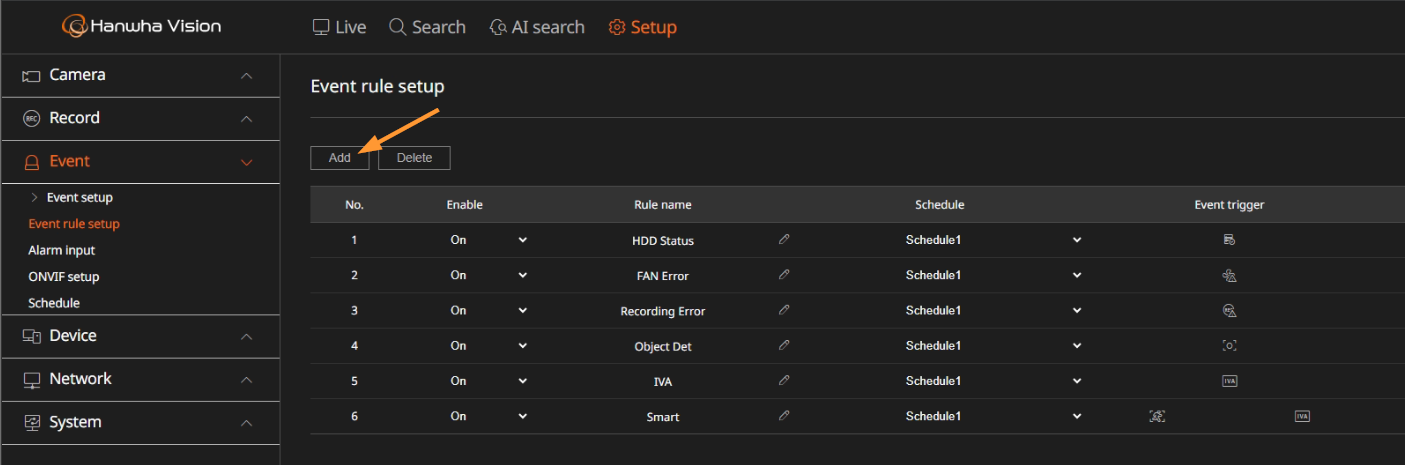Screen dimensions: 1405x465
Task: Open the Search tab
Action: click(427, 27)
